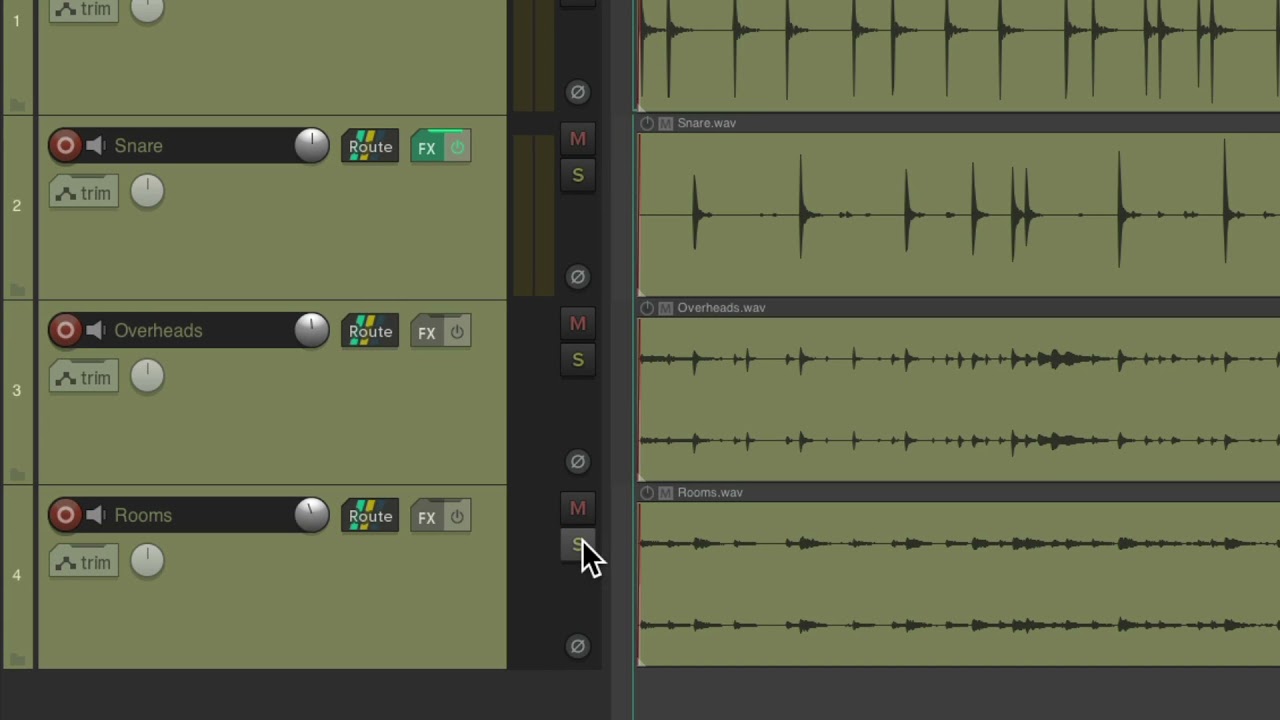Toggle input monitoring speaker on Snare track
The image size is (1280, 720).
pyautogui.click(x=95, y=146)
